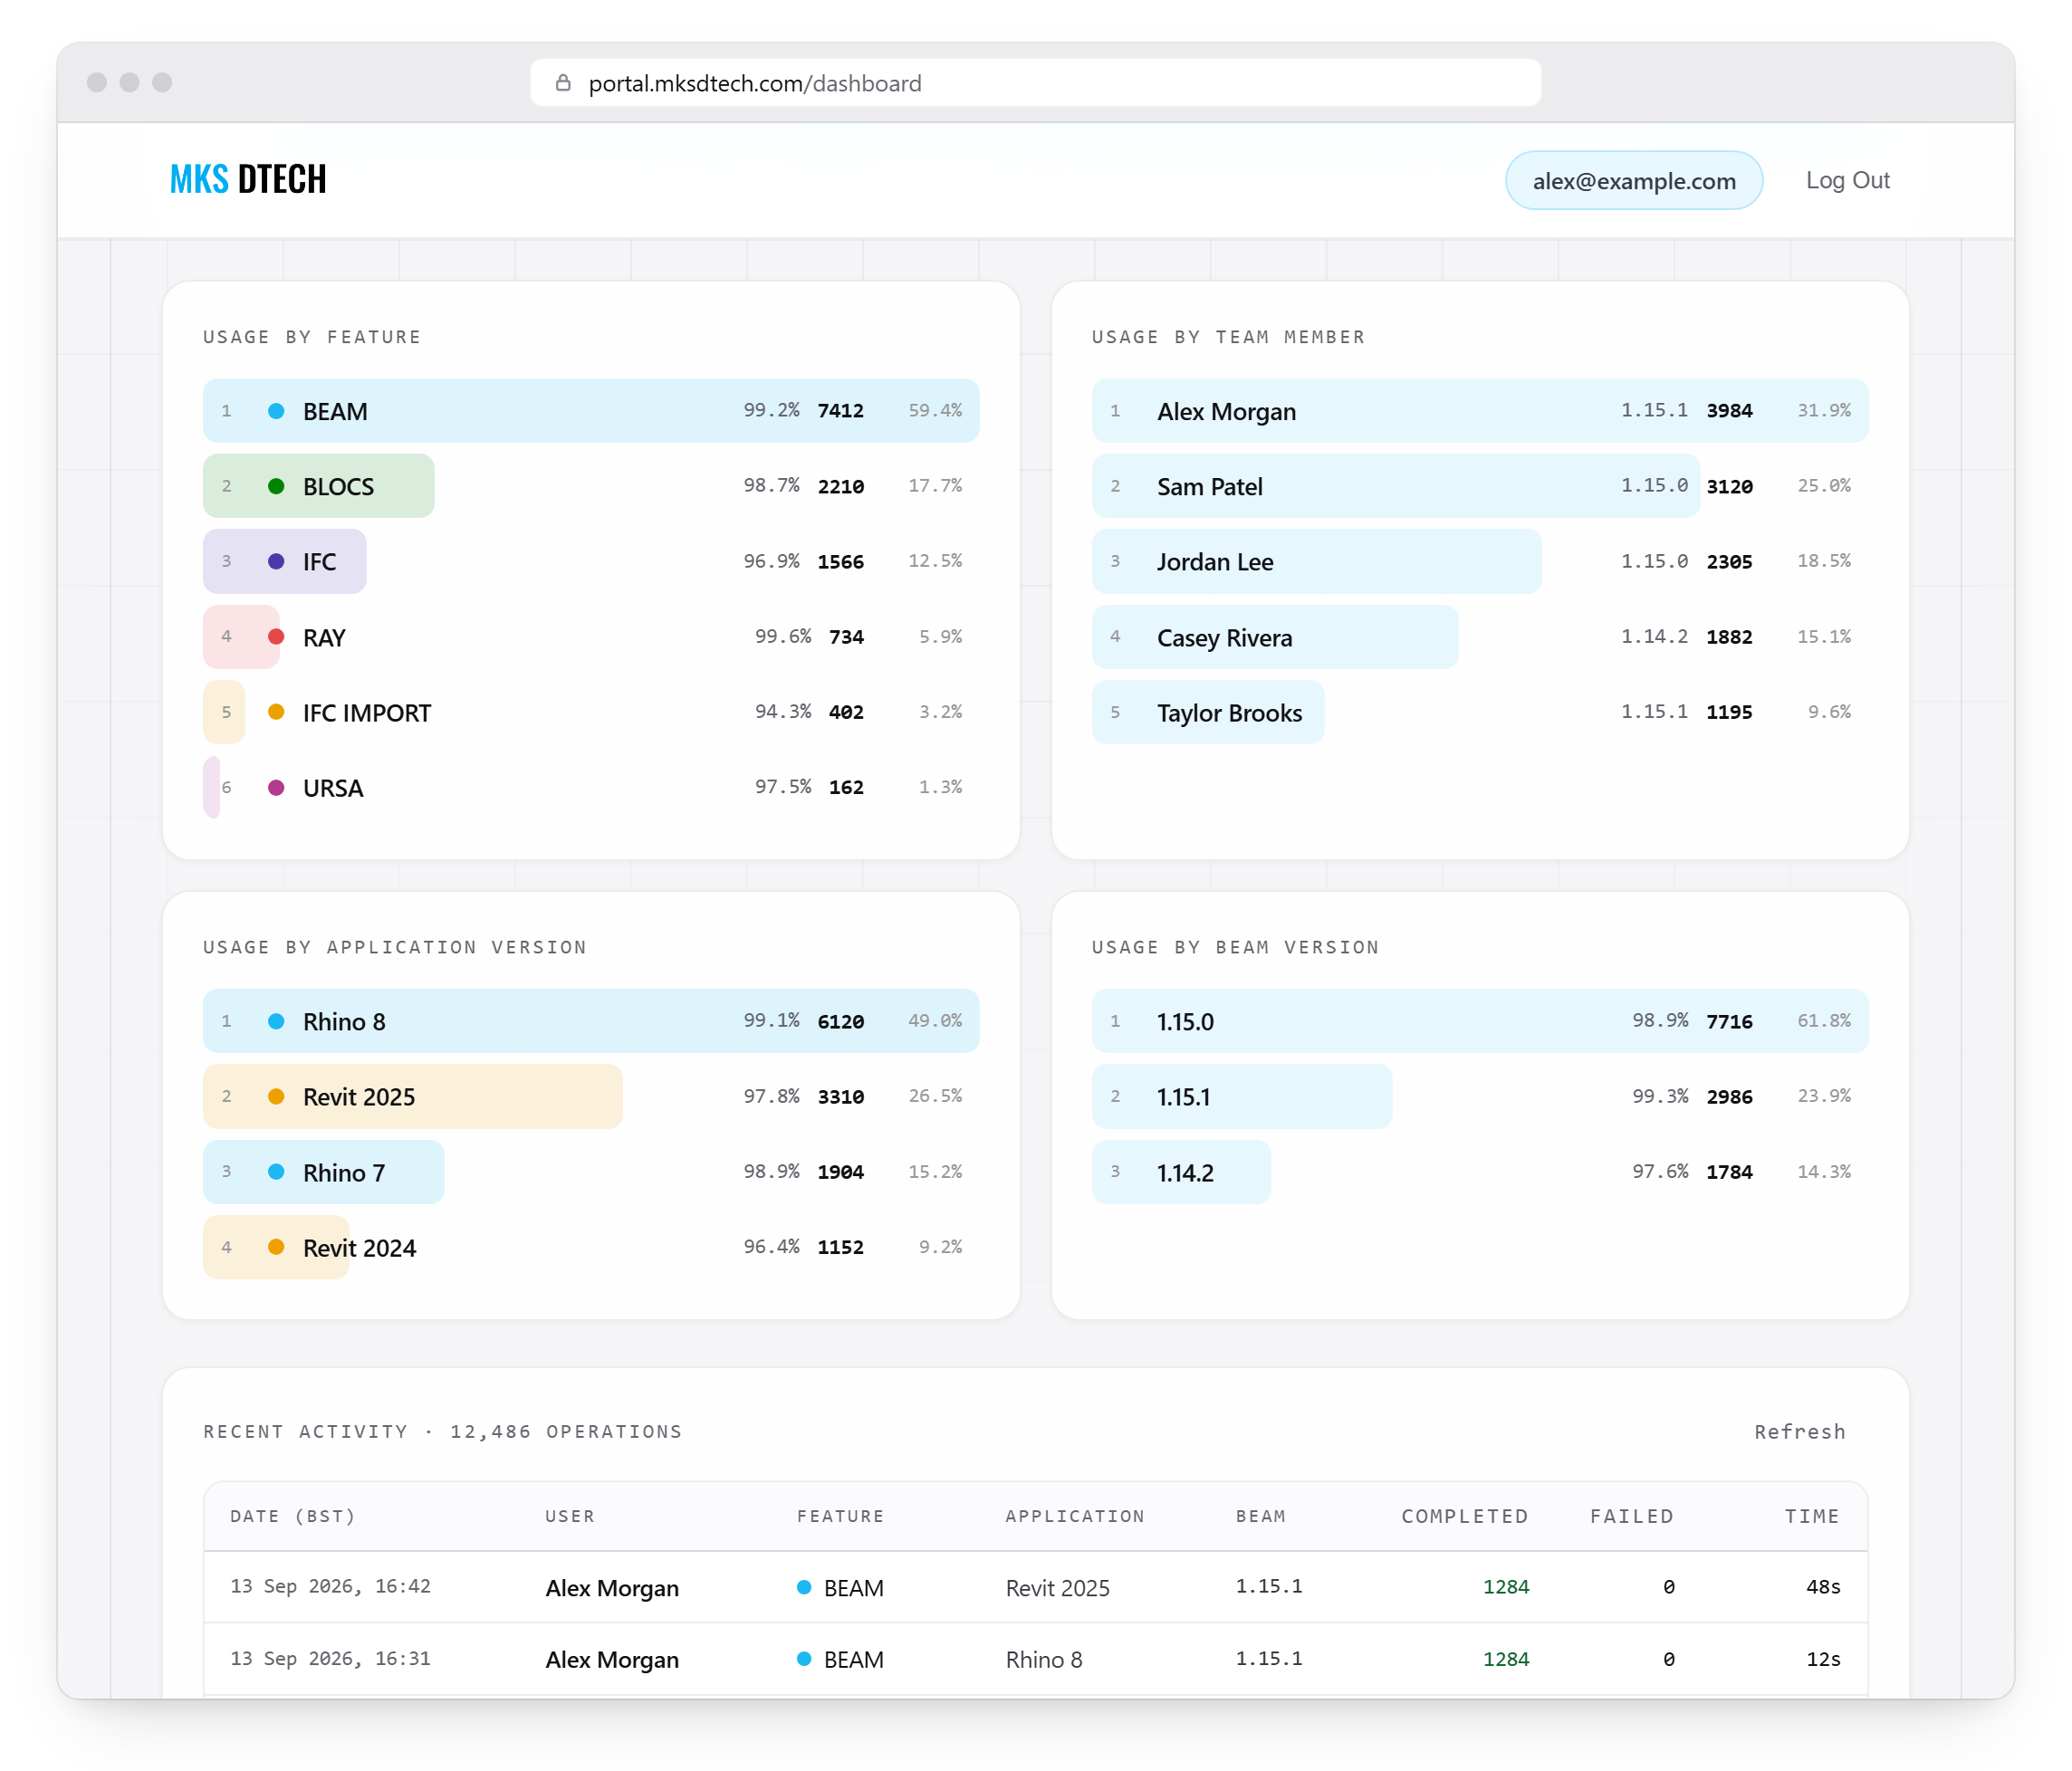Image resolution: width=2072 pixels, height=1771 pixels.
Task: Click Revit 2025 in the activity table
Action: pos(1057,1588)
